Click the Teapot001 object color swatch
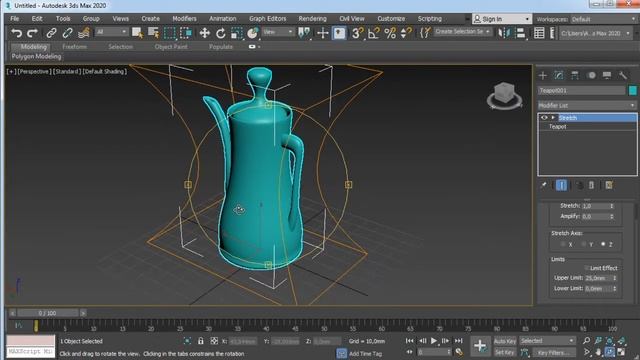Screen dimensions: 640x360 pos(633,90)
